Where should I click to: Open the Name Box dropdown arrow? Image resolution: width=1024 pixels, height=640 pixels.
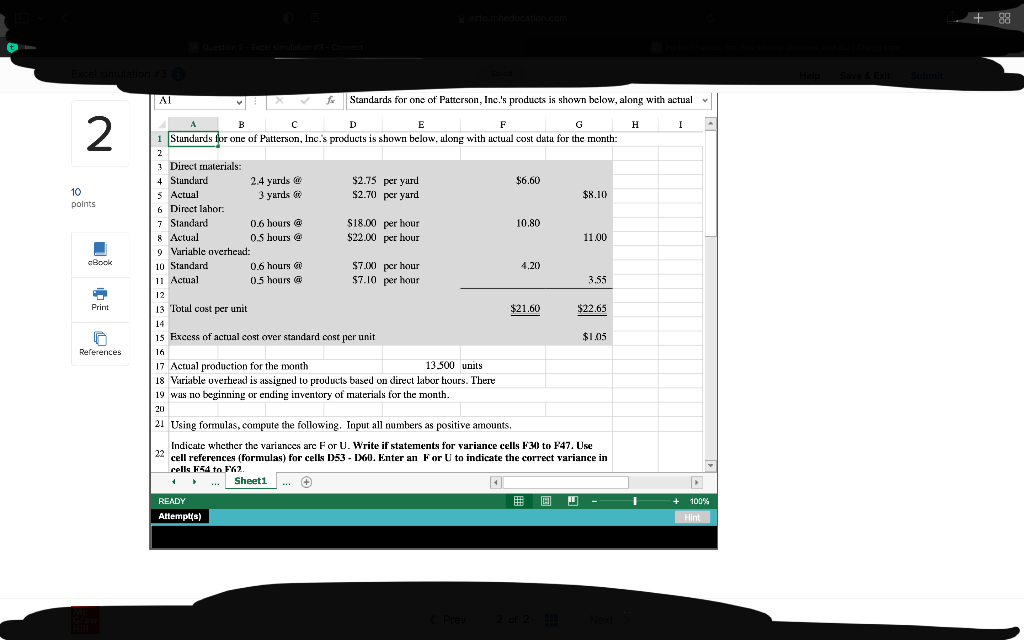click(x=238, y=101)
